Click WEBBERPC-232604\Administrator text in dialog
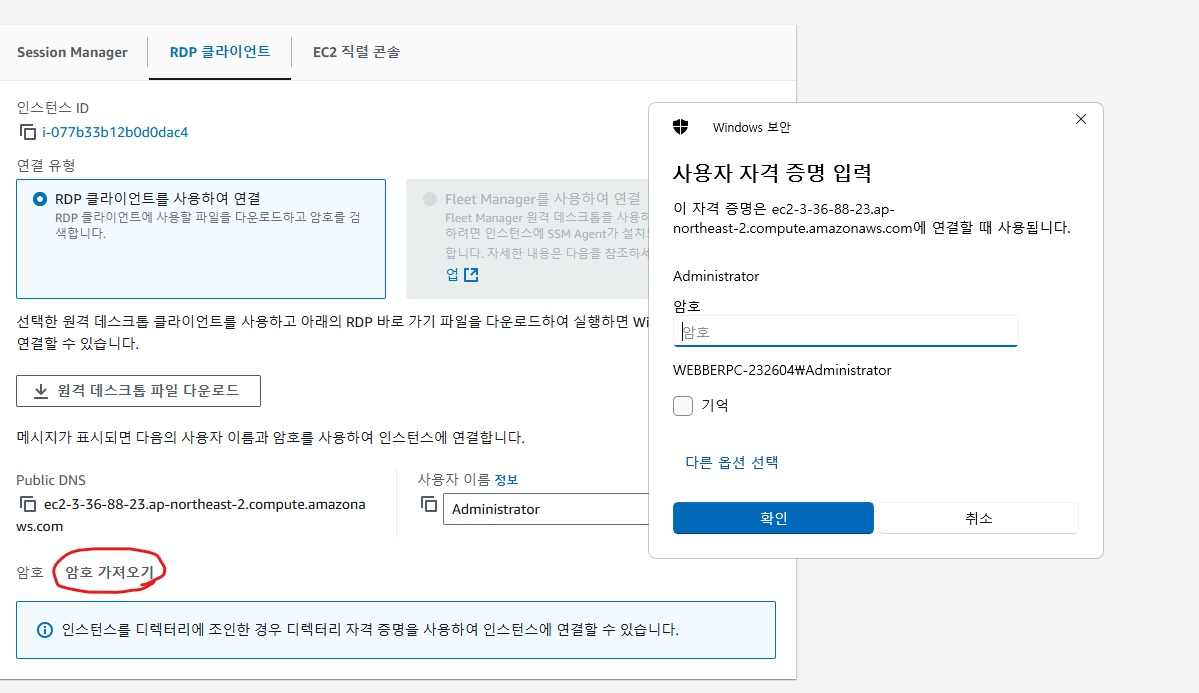The image size is (1199, 693). click(x=782, y=370)
